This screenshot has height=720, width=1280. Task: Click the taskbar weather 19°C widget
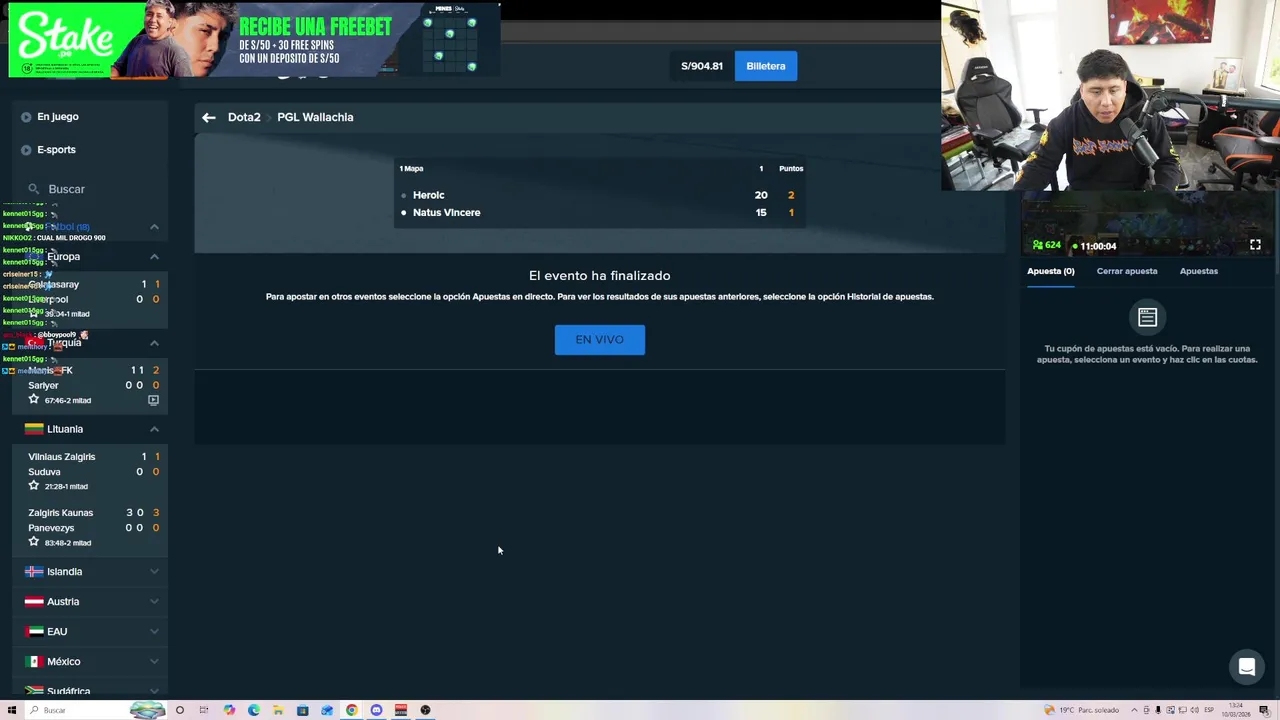tap(1082, 710)
